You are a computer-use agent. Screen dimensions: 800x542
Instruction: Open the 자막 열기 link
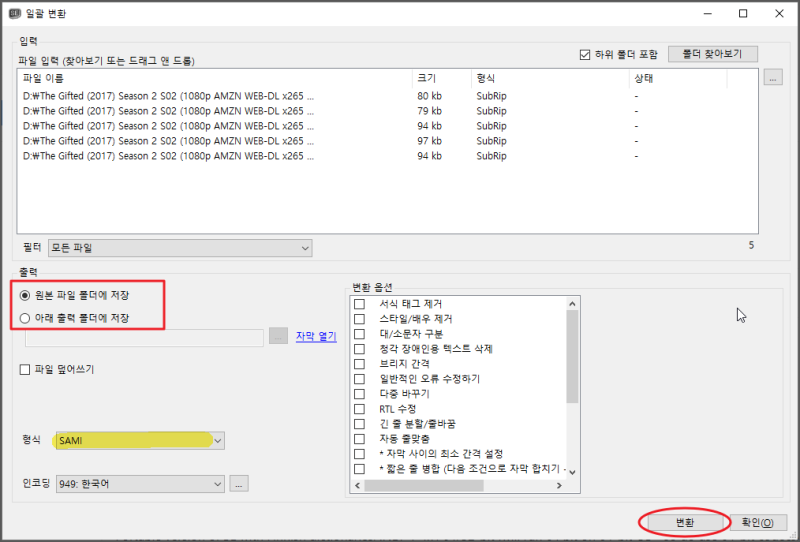pyautogui.click(x=316, y=336)
